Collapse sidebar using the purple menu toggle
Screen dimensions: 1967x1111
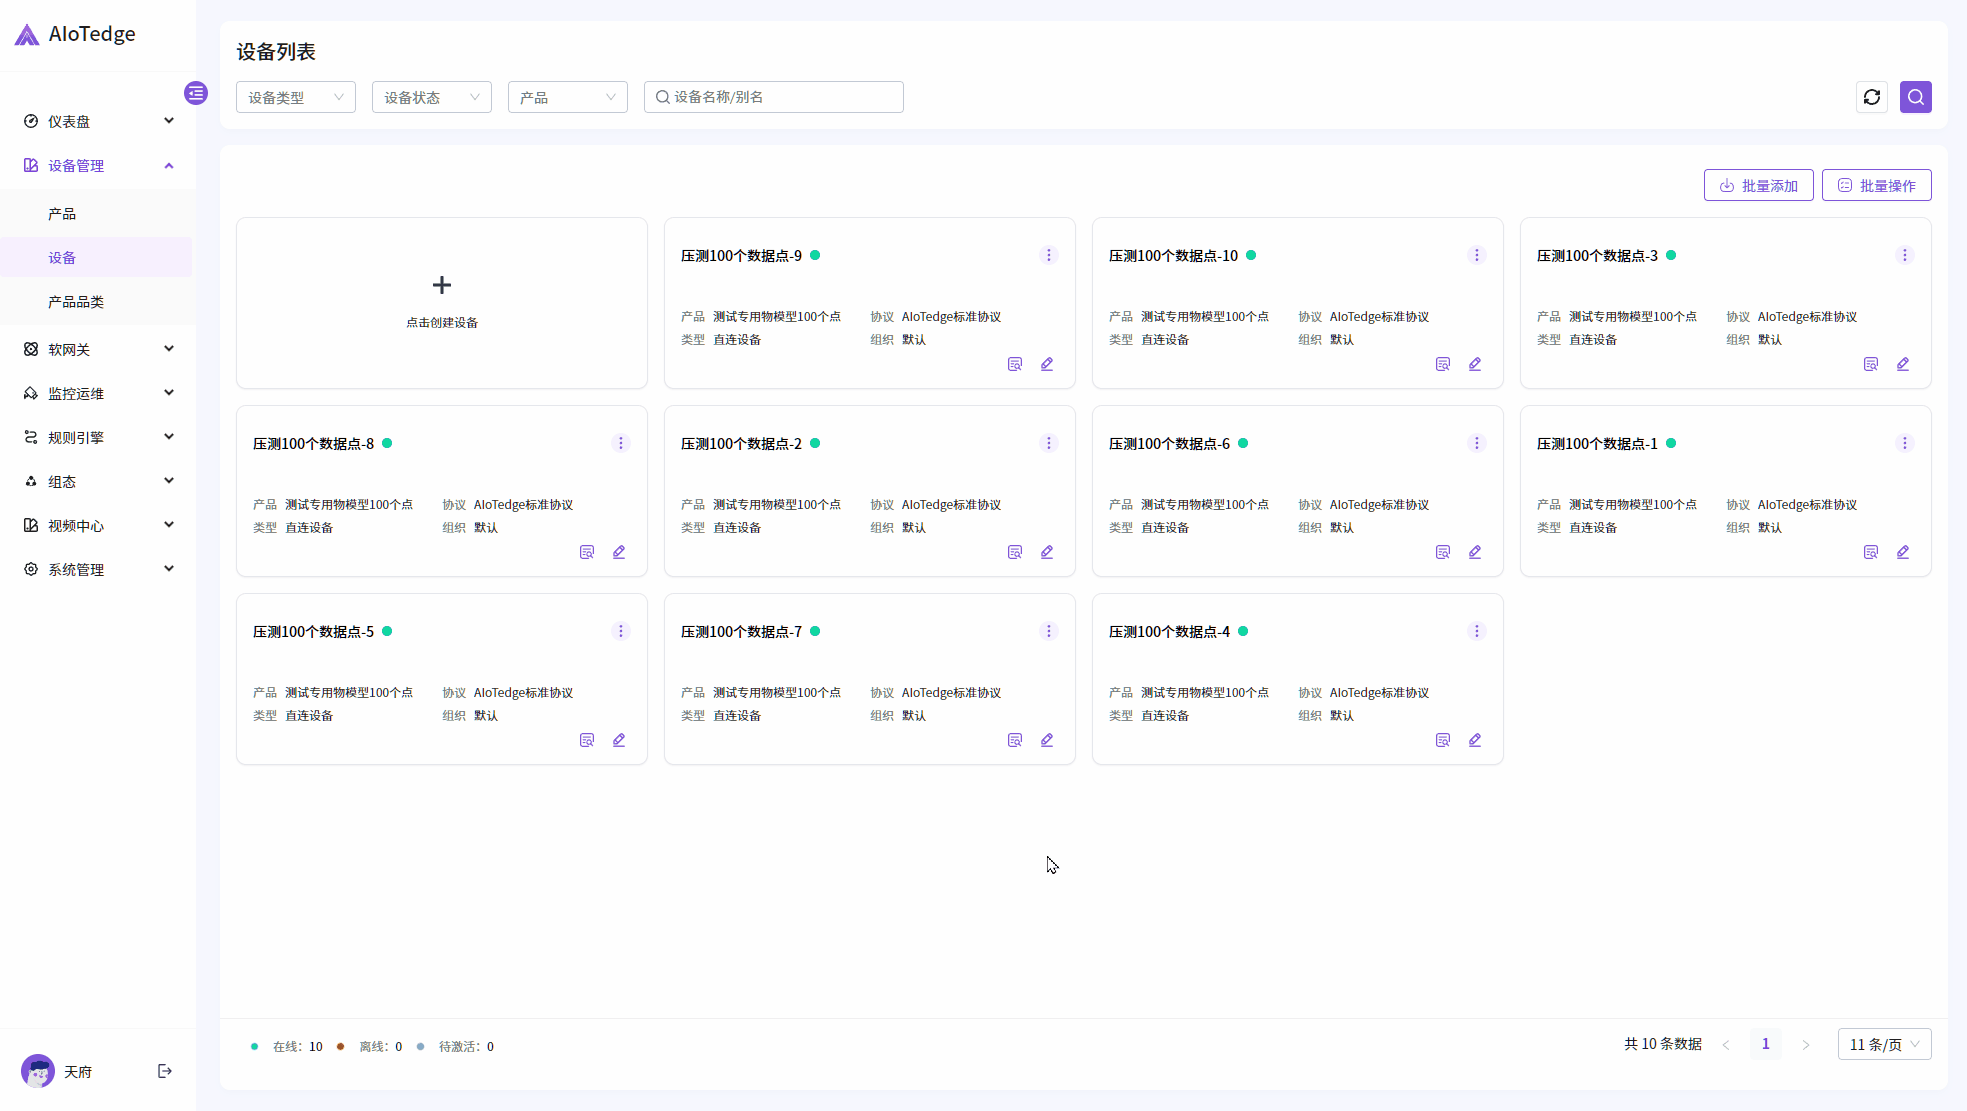196,93
